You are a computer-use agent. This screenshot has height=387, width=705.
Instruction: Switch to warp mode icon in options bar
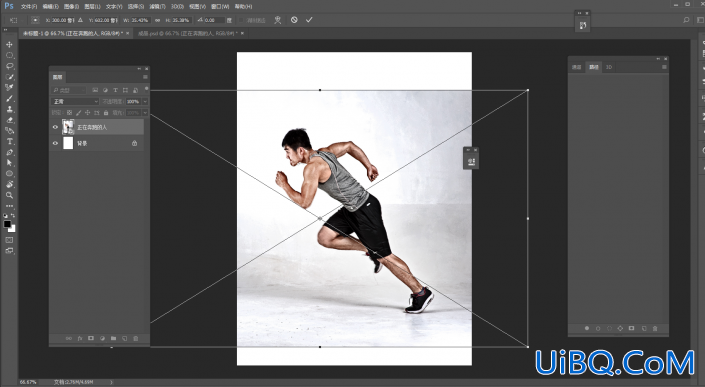pyautogui.click(x=277, y=20)
